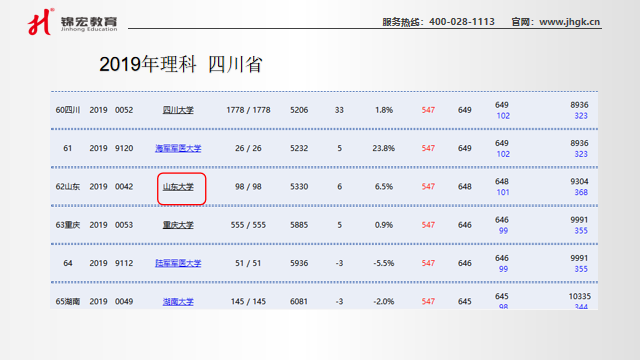
Task: Click the 锦宏教育 brand name text
Action: (x=89, y=21)
